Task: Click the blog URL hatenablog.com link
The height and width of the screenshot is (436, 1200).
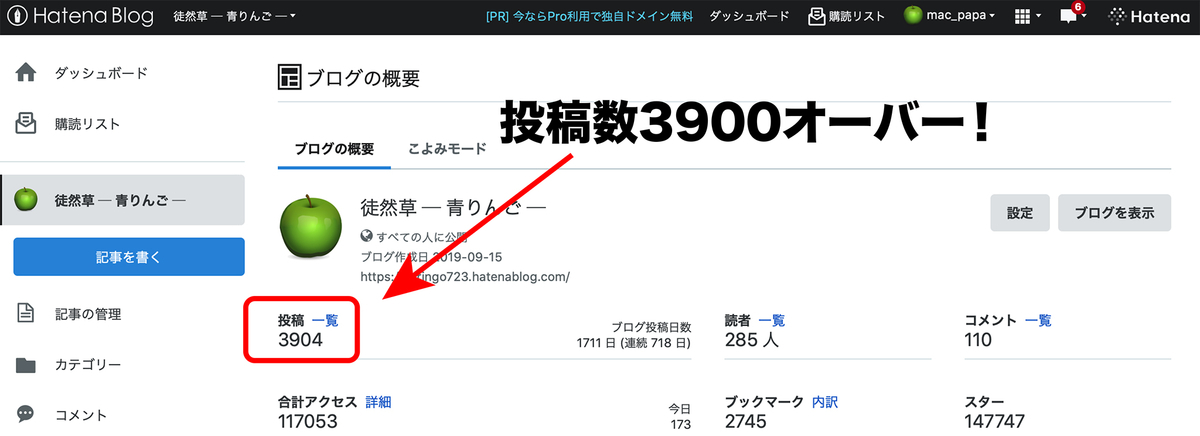Action: (465, 275)
